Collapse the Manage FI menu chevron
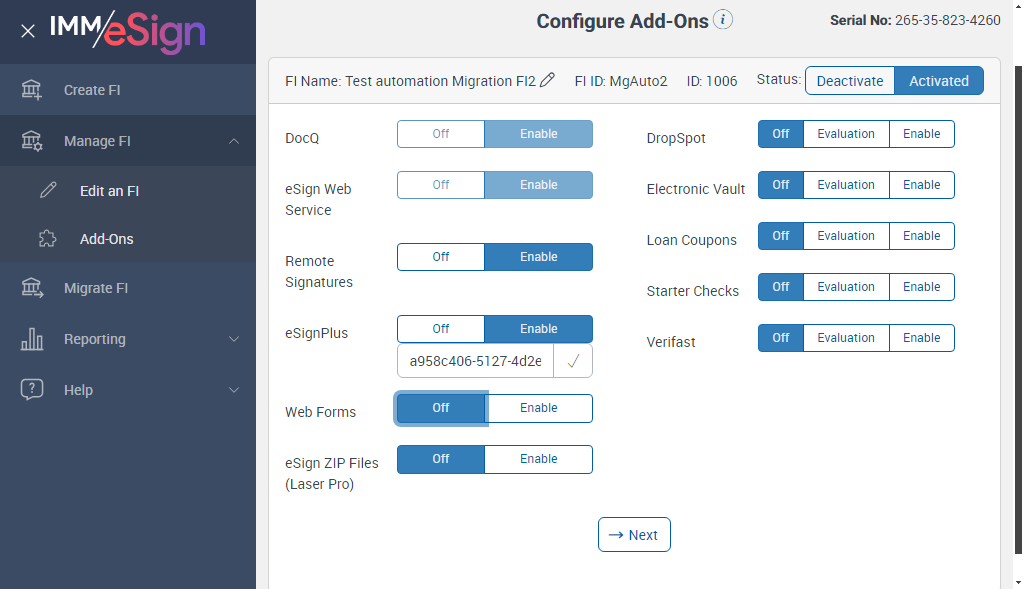The height and width of the screenshot is (589, 1024). pyautogui.click(x=234, y=141)
